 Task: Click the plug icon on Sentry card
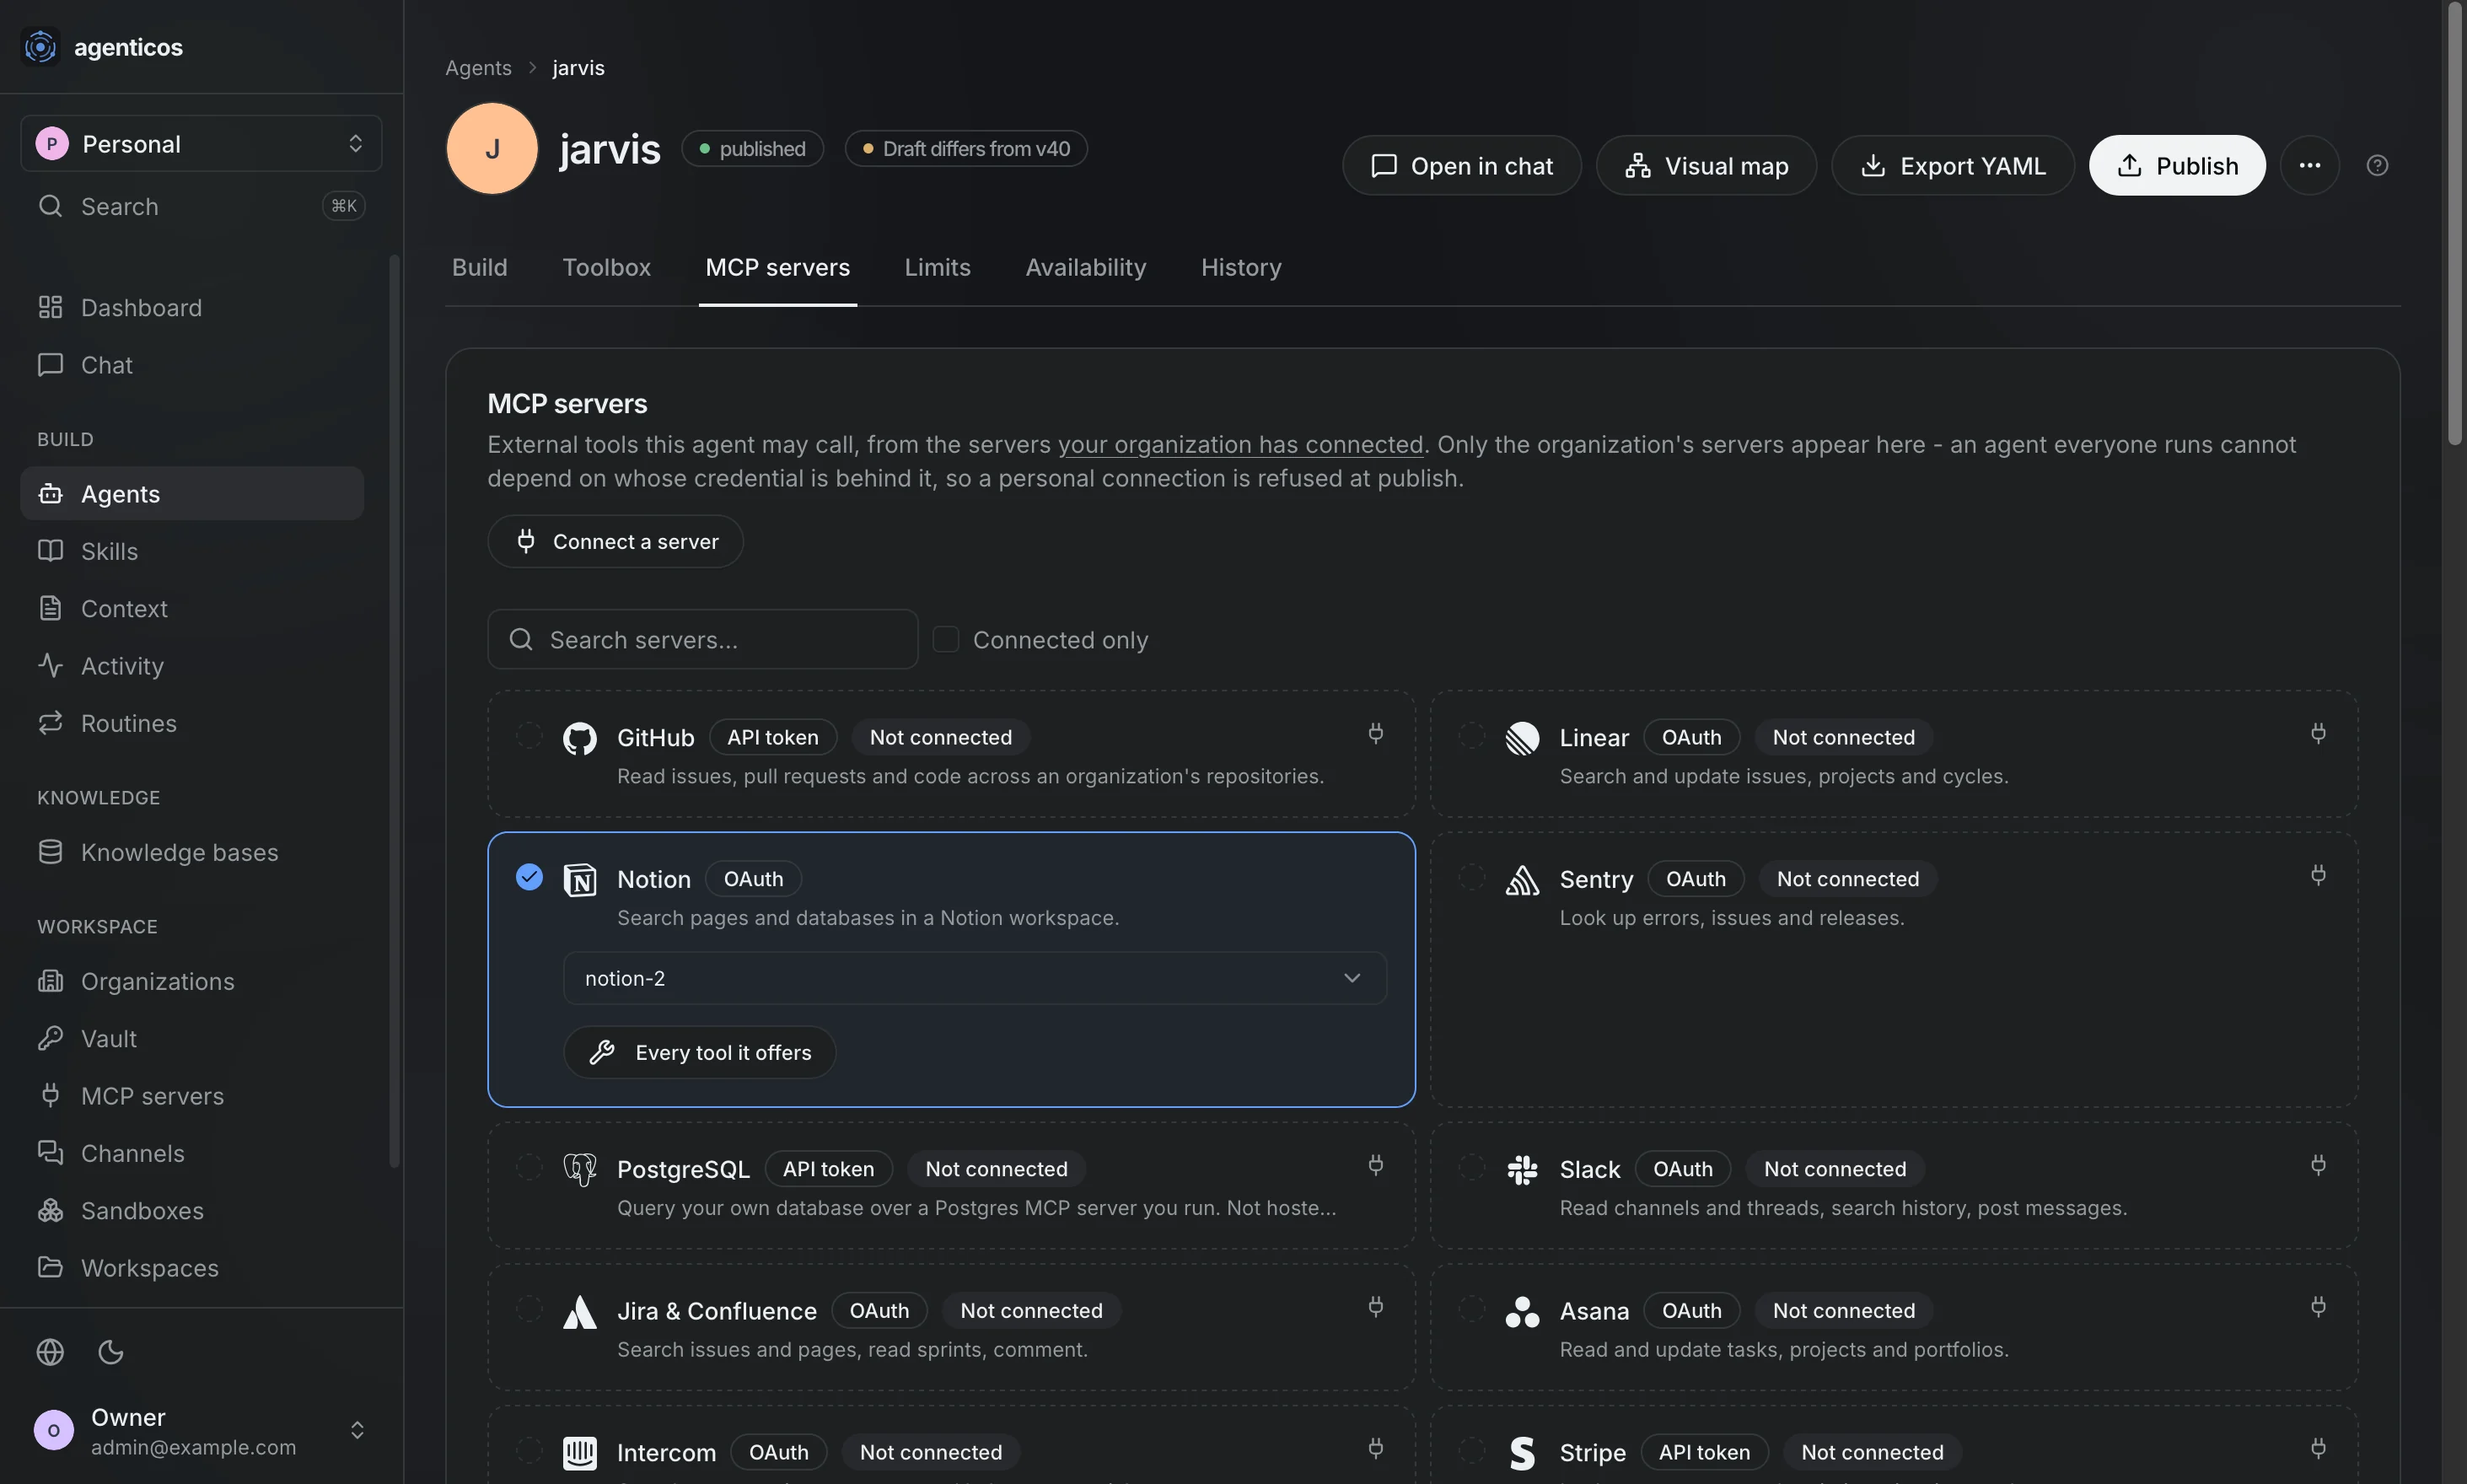(x=2318, y=876)
